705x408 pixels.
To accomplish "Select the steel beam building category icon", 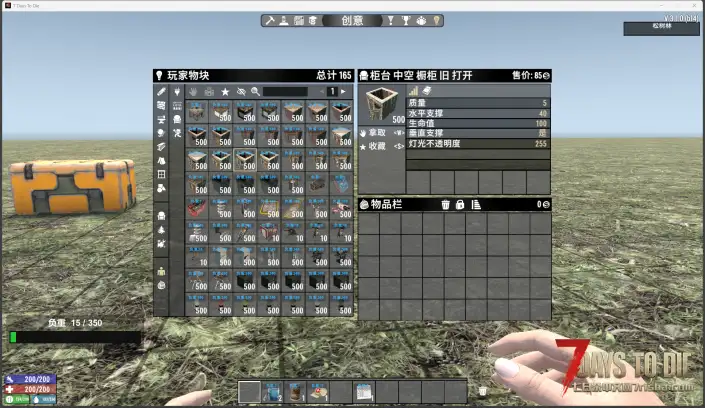I will [x=161, y=147].
